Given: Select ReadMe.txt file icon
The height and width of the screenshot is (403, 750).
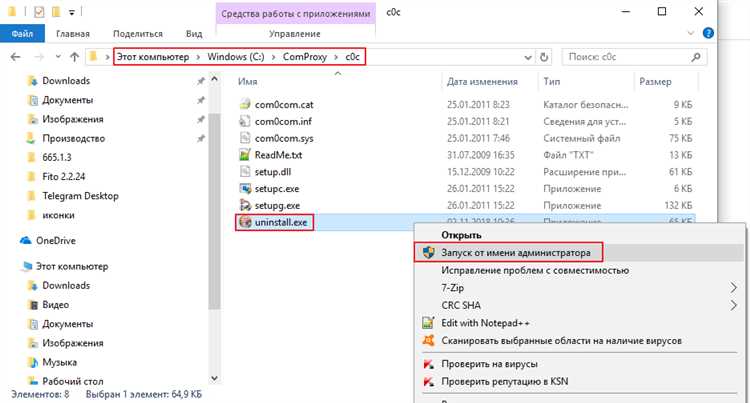Looking at the screenshot, I should click(x=245, y=155).
